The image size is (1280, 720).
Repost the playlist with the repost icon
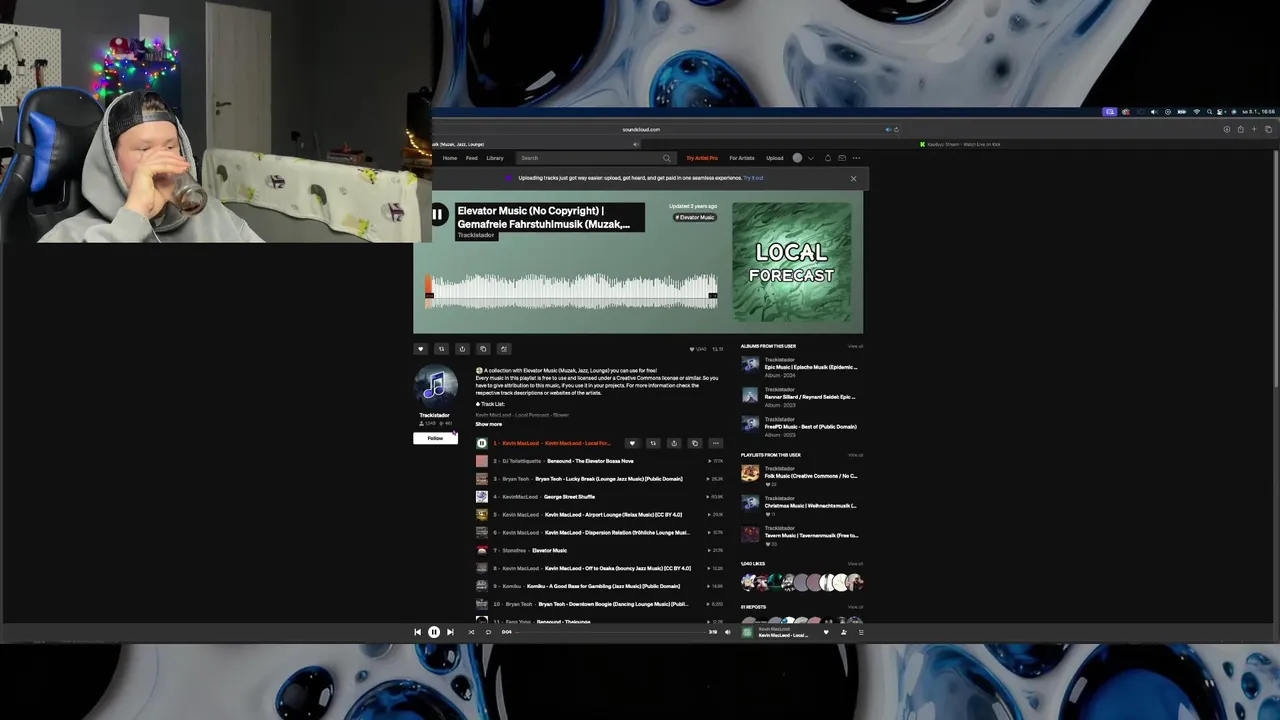click(x=441, y=349)
